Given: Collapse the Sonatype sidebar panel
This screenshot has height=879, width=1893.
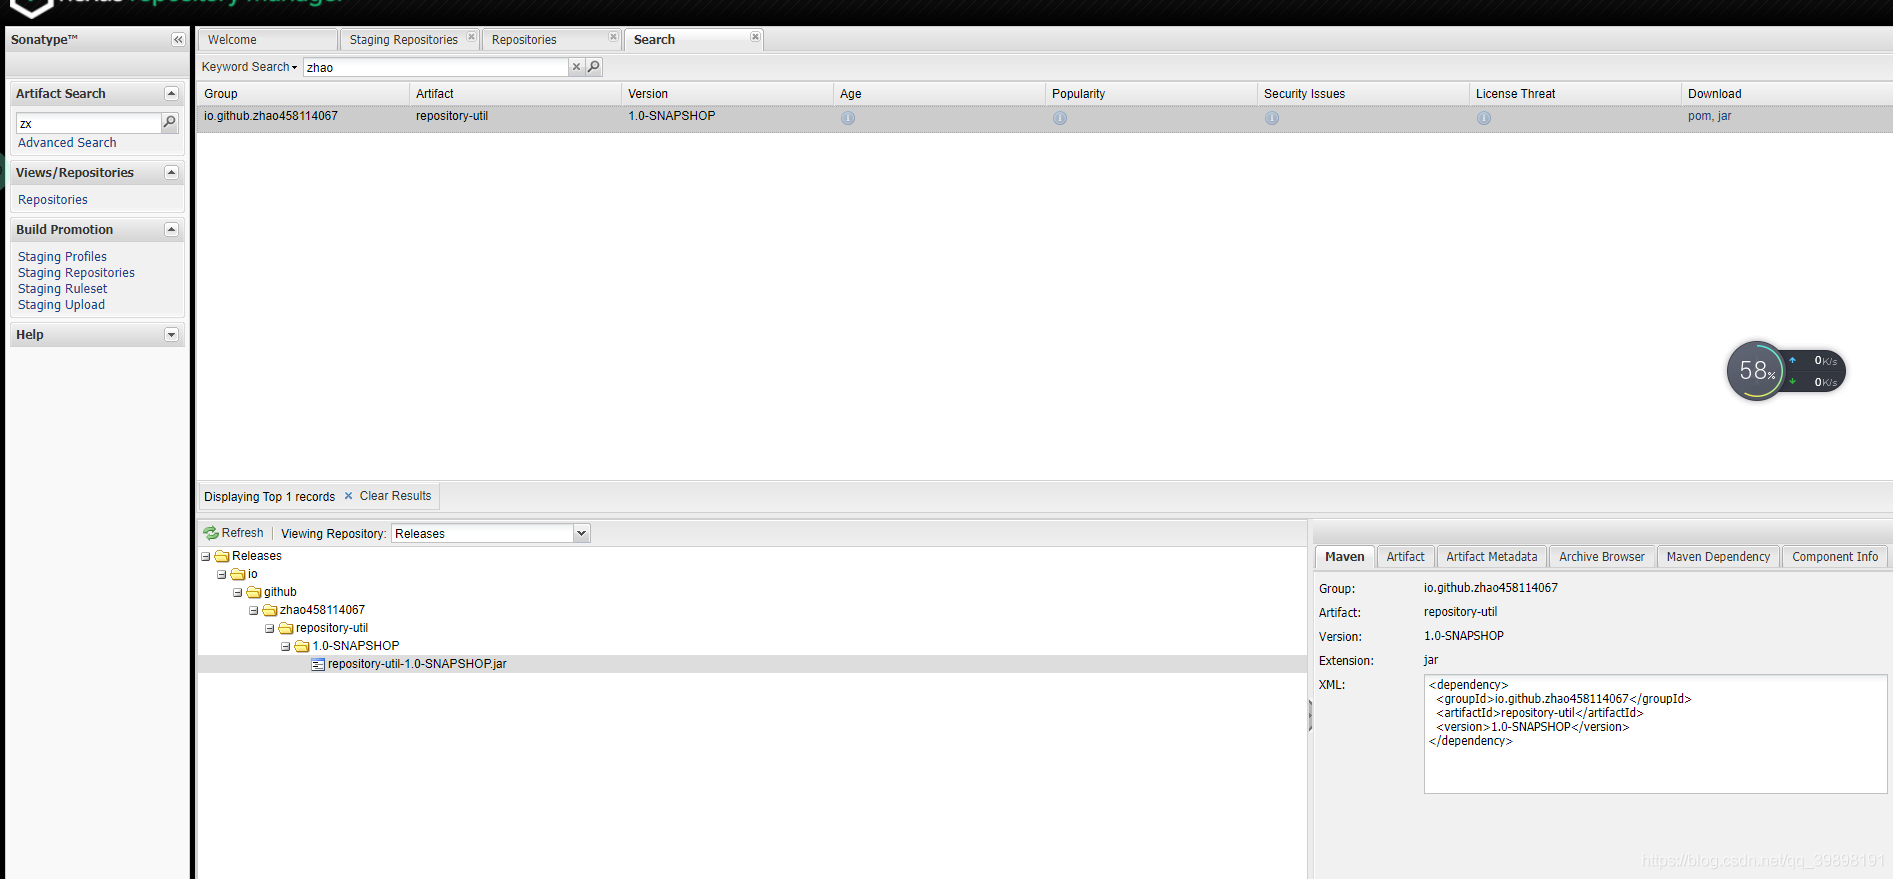Looking at the screenshot, I should click(178, 40).
